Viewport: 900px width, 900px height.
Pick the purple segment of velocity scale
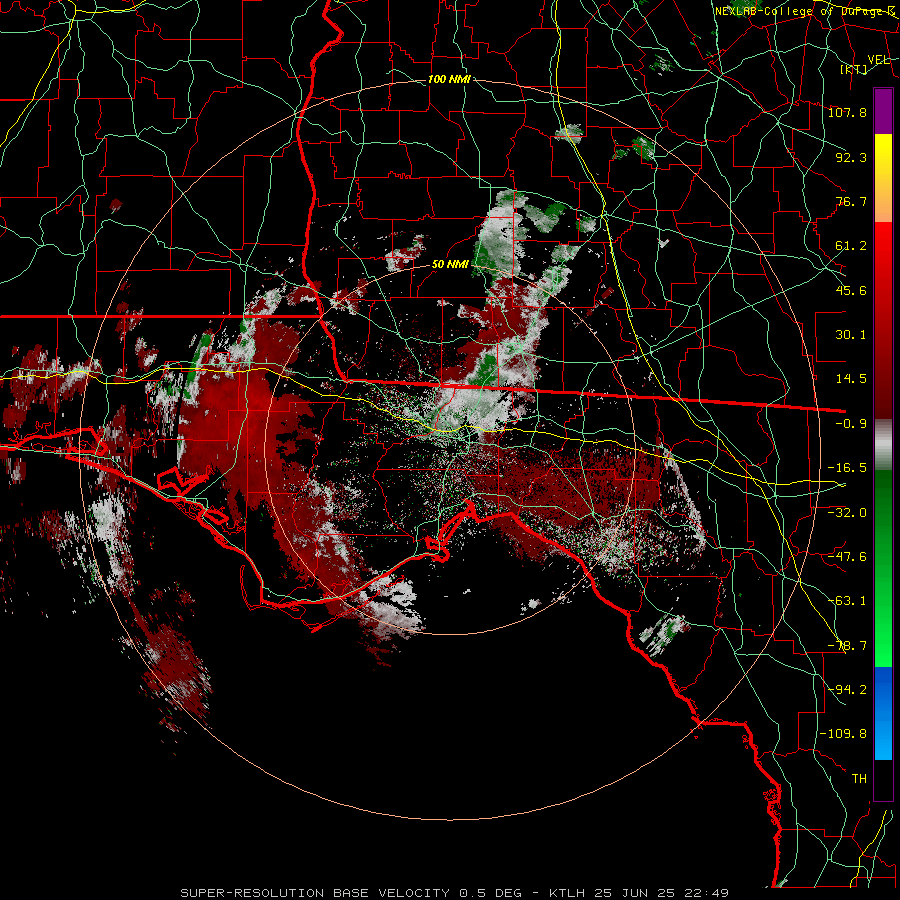tap(883, 111)
